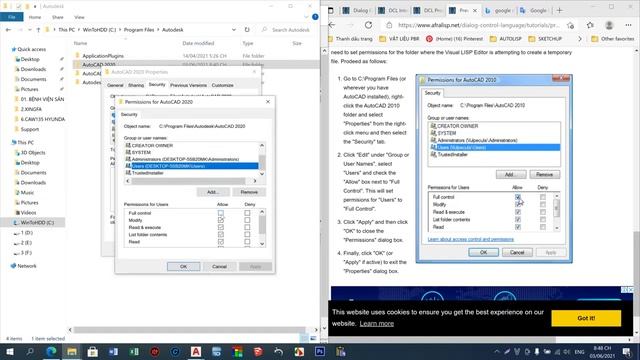Toggle Allow for List folder contents
This screenshot has height=360, width=640.
click(221, 235)
